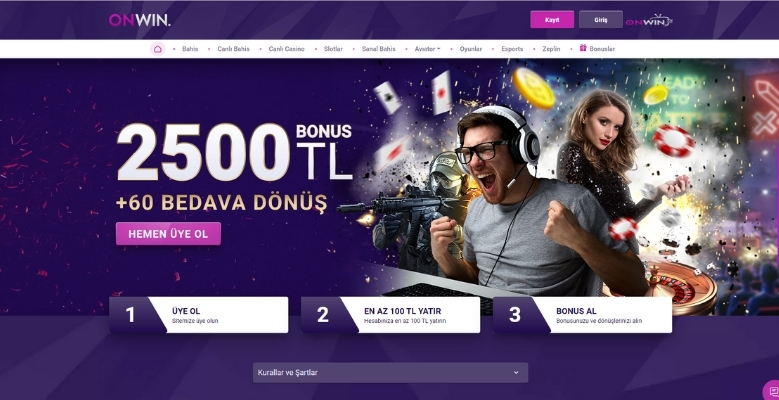Viewport: 779px width, 400px height.
Task: Navigate to Sanal Bahis
Action: (x=379, y=49)
